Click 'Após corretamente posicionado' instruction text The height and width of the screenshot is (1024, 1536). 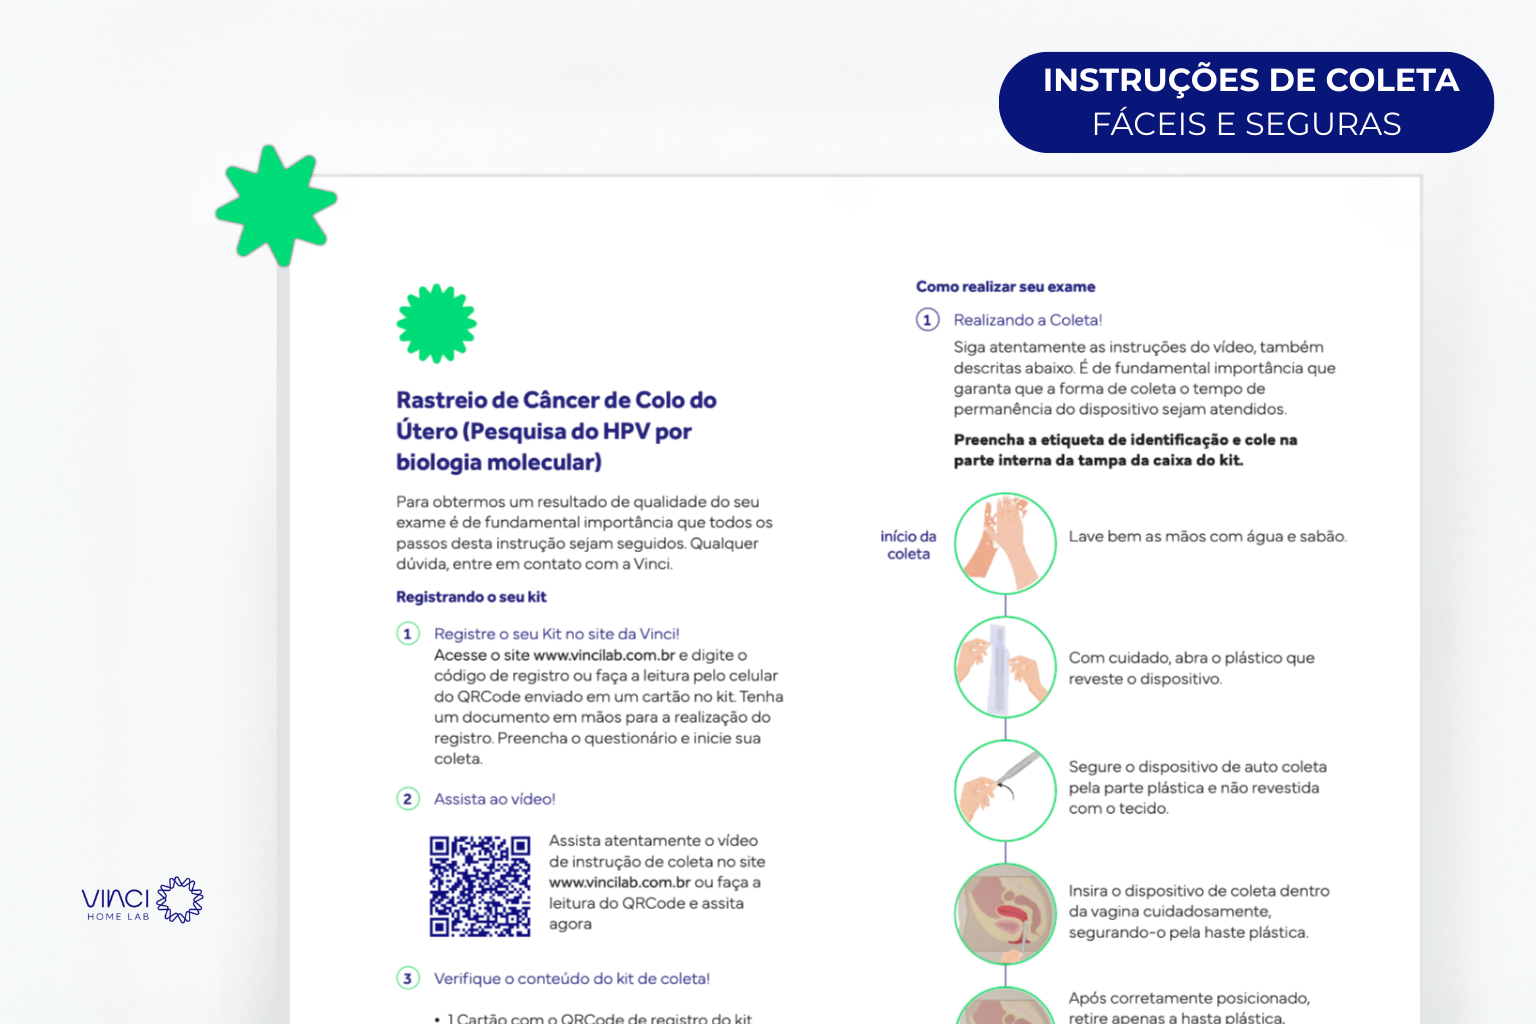(x=1189, y=1007)
